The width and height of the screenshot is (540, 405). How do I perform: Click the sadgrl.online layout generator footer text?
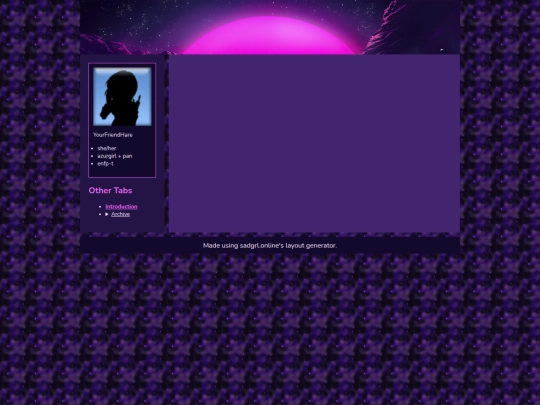click(270, 246)
